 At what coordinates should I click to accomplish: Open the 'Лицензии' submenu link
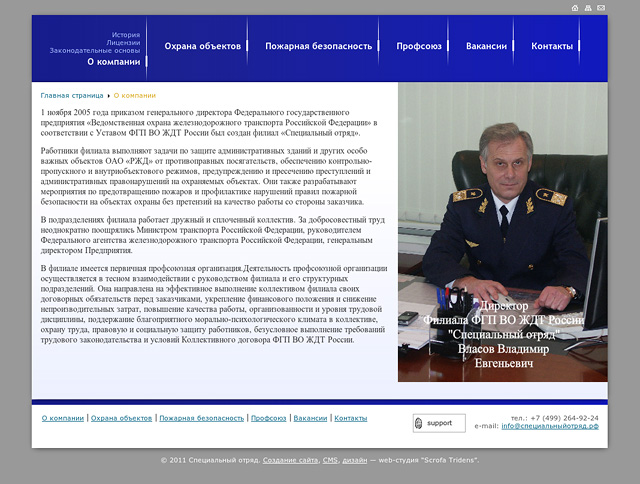pyautogui.click(x=123, y=42)
